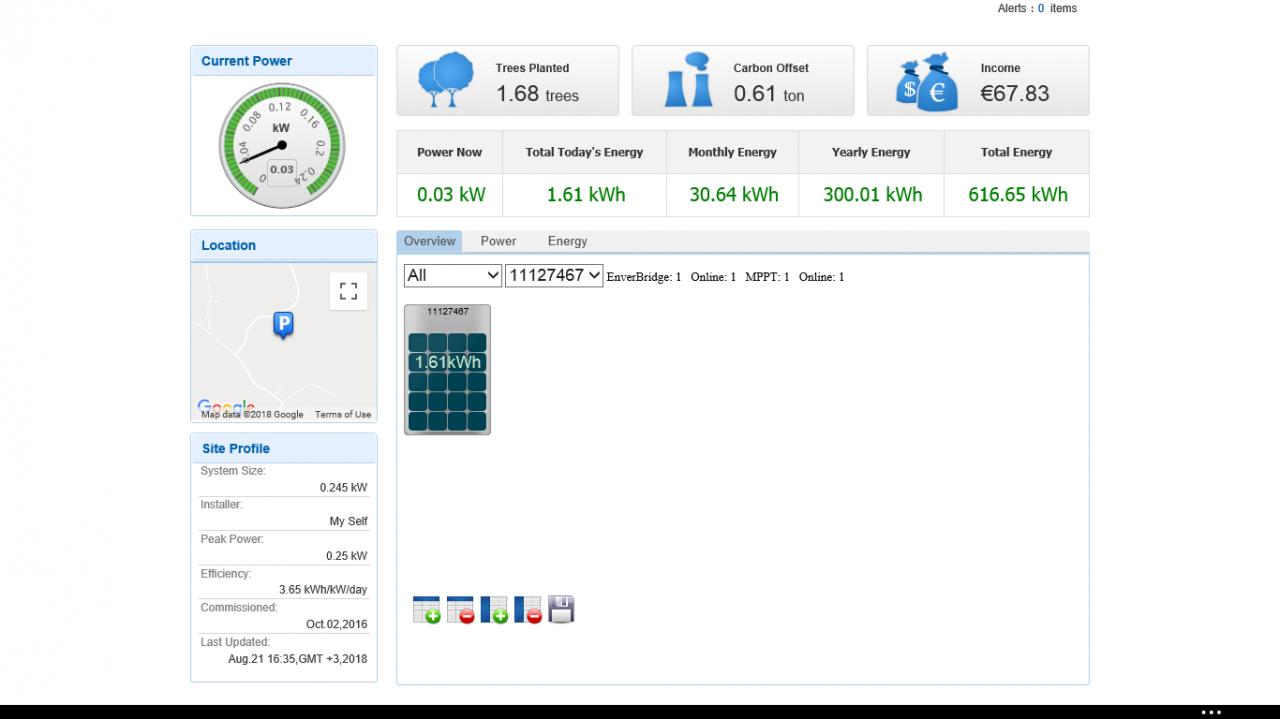Click the Carbon Offset cooling towers icon
The height and width of the screenshot is (719, 1280).
(x=688, y=80)
